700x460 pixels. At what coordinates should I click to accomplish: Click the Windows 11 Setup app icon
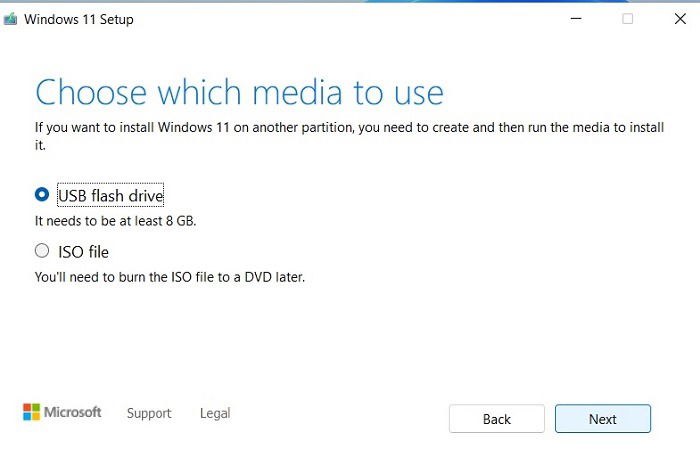pos(10,19)
